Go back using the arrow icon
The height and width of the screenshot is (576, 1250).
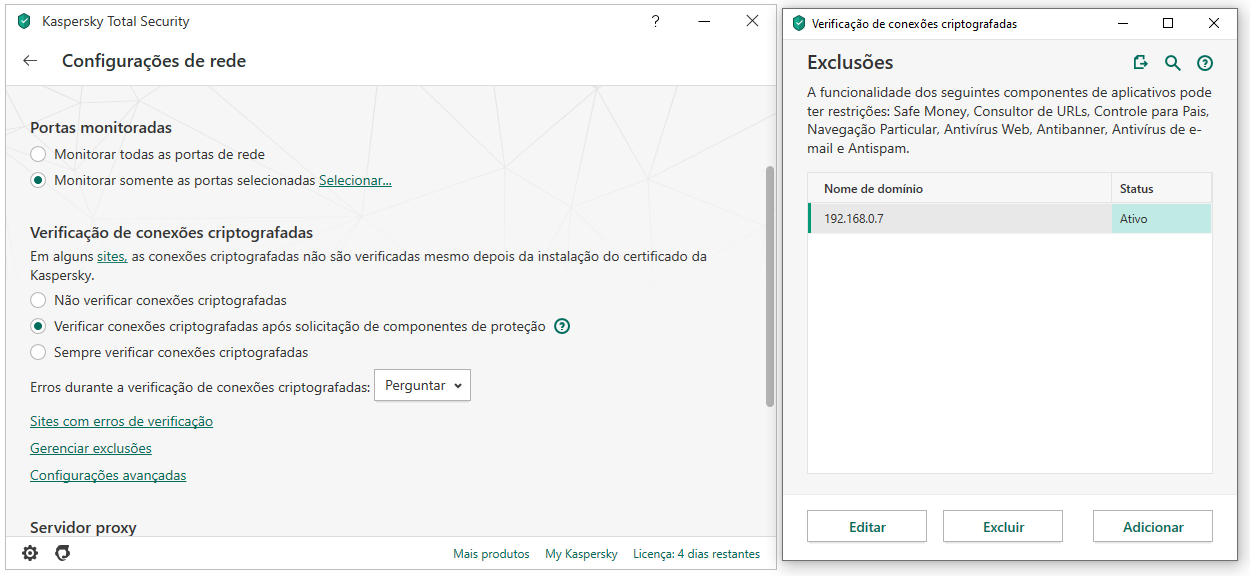point(30,61)
